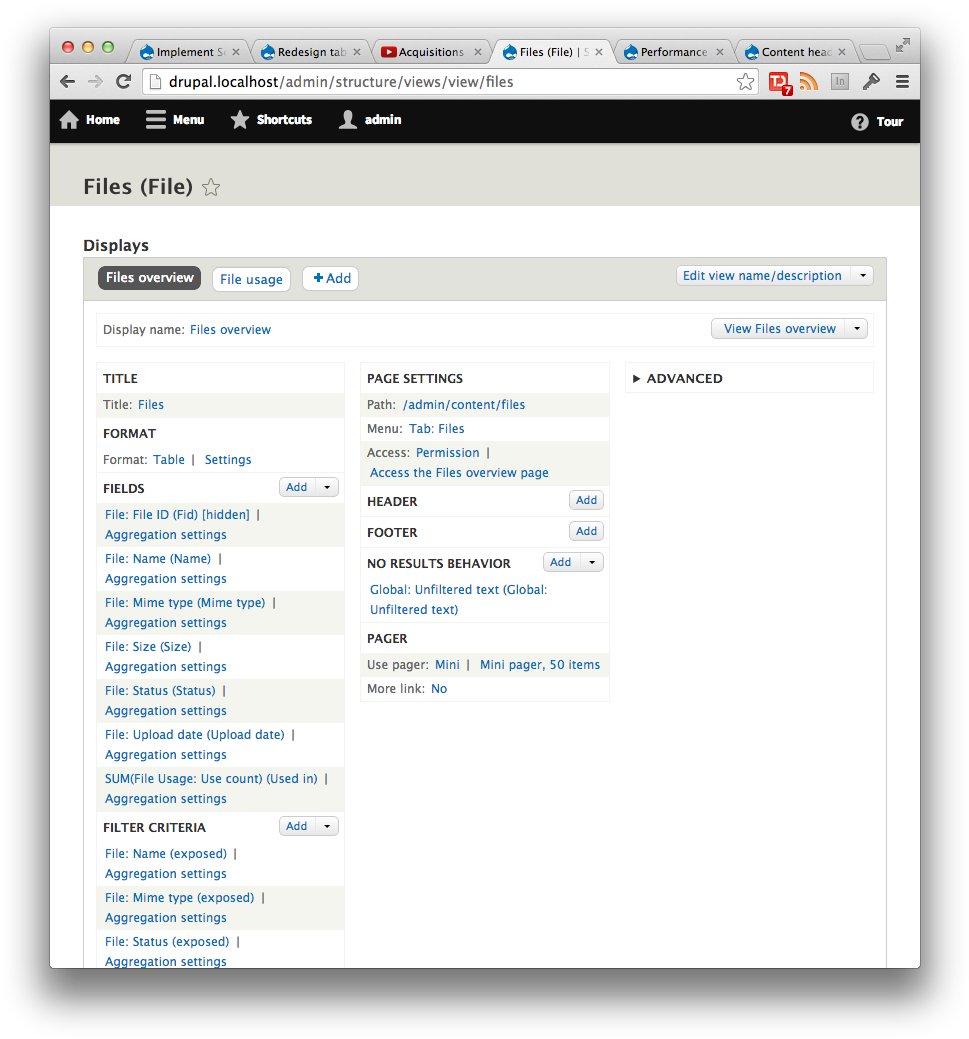Viewport: 969px width, 1039px height.
Task: Click the Todoist extension icon with badge 7
Action: tap(780, 81)
